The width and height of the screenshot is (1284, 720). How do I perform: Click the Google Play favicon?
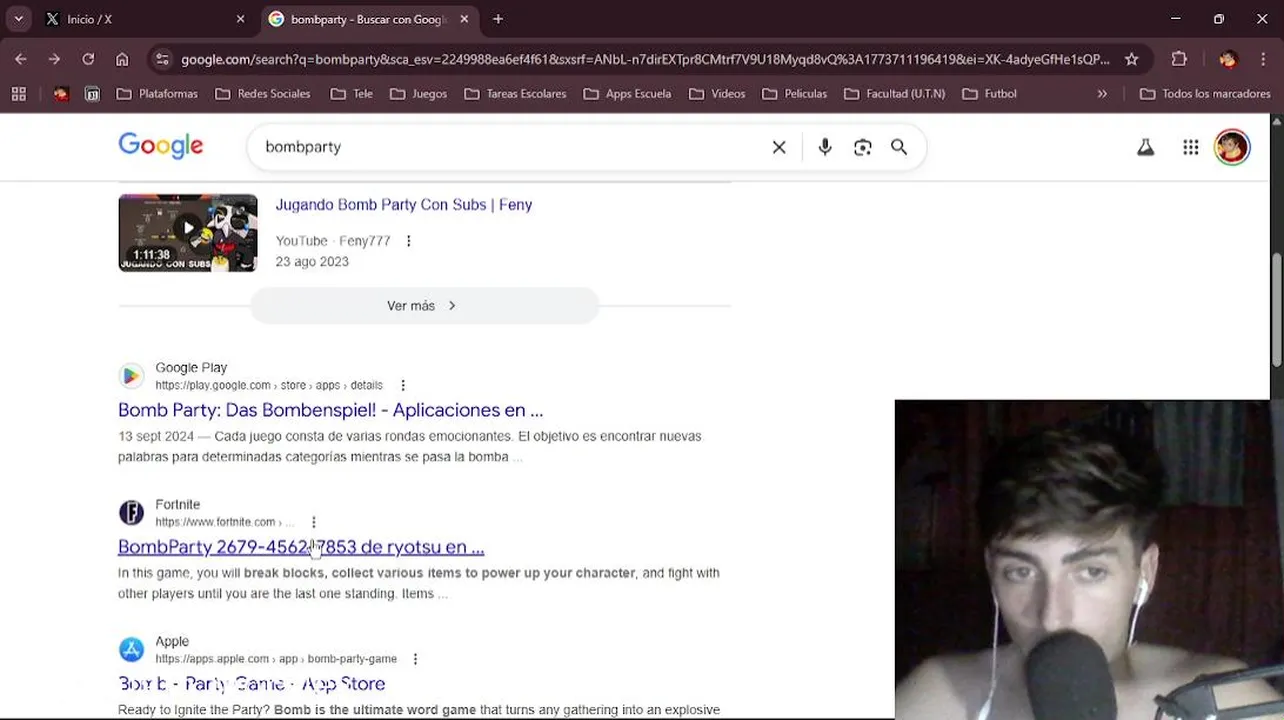click(x=131, y=376)
